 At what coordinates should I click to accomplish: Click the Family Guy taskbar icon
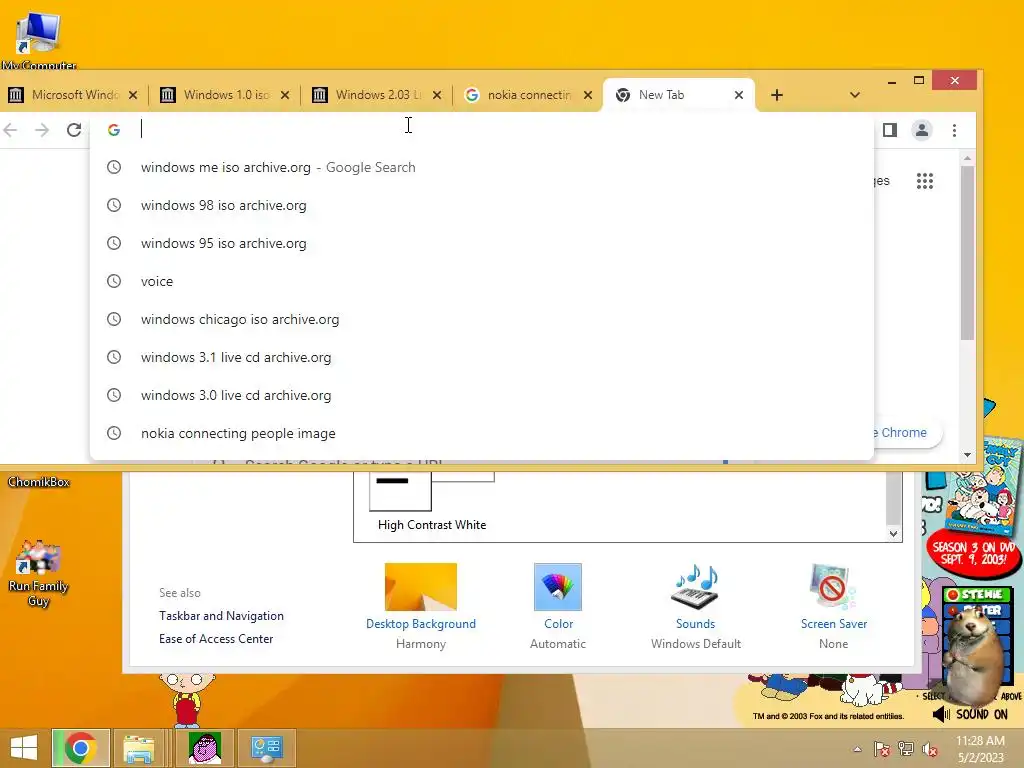[x=205, y=748]
